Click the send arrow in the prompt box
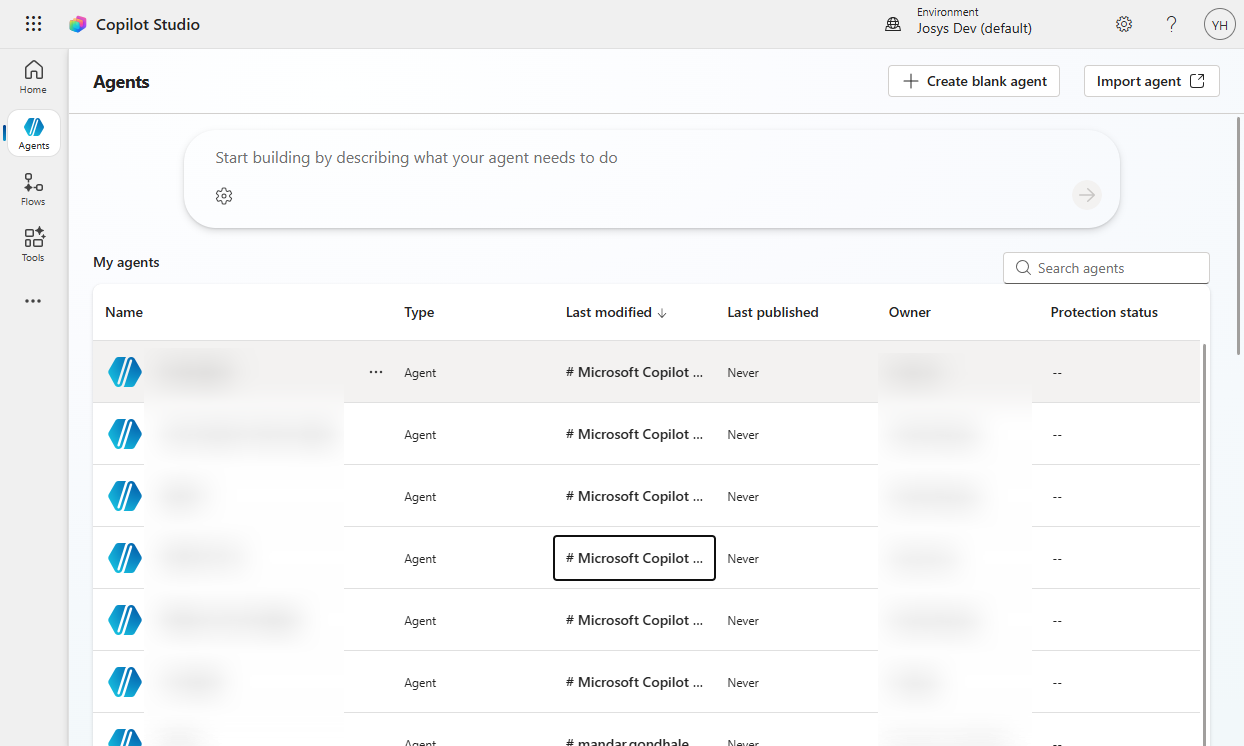 coord(1087,195)
